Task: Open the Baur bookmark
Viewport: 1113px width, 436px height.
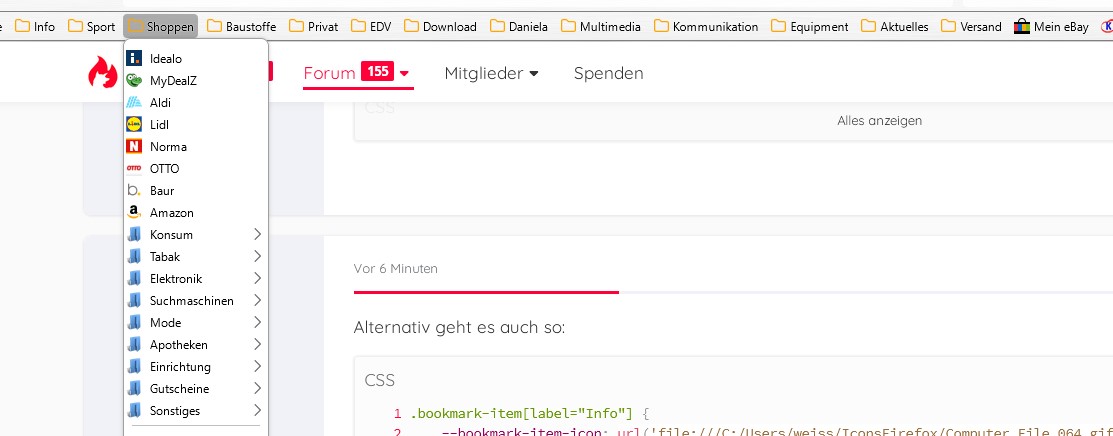Action: (161, 191)
